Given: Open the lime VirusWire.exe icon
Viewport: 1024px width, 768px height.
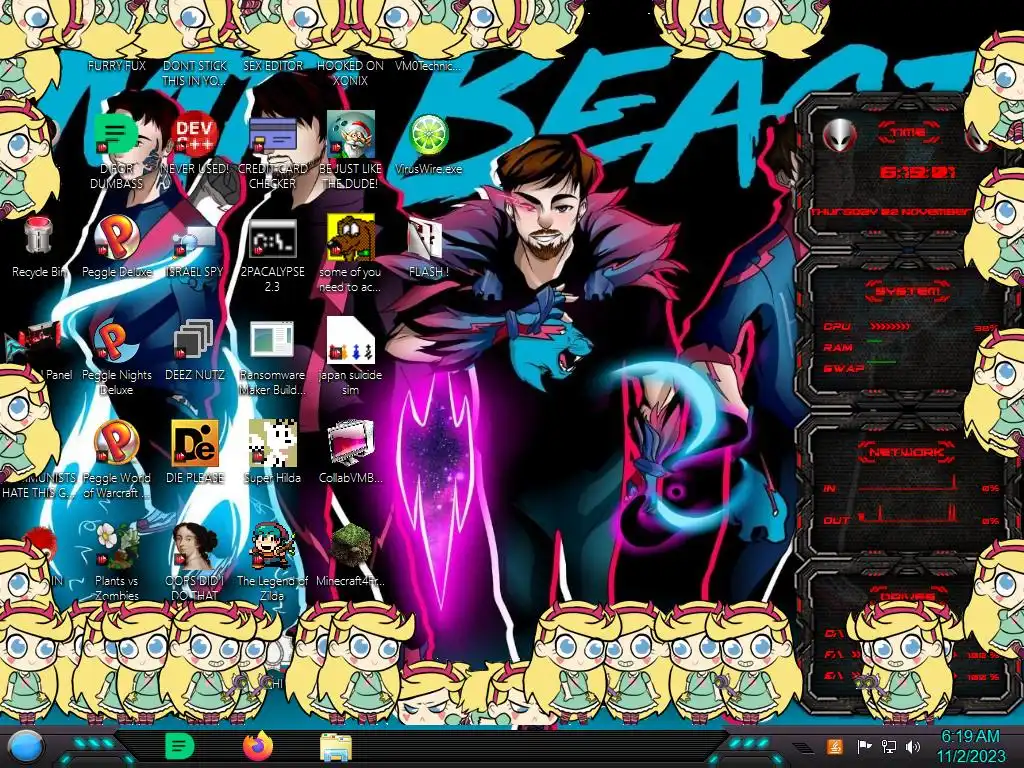Looking at the screenshot, I should click(x=428, y=135).
